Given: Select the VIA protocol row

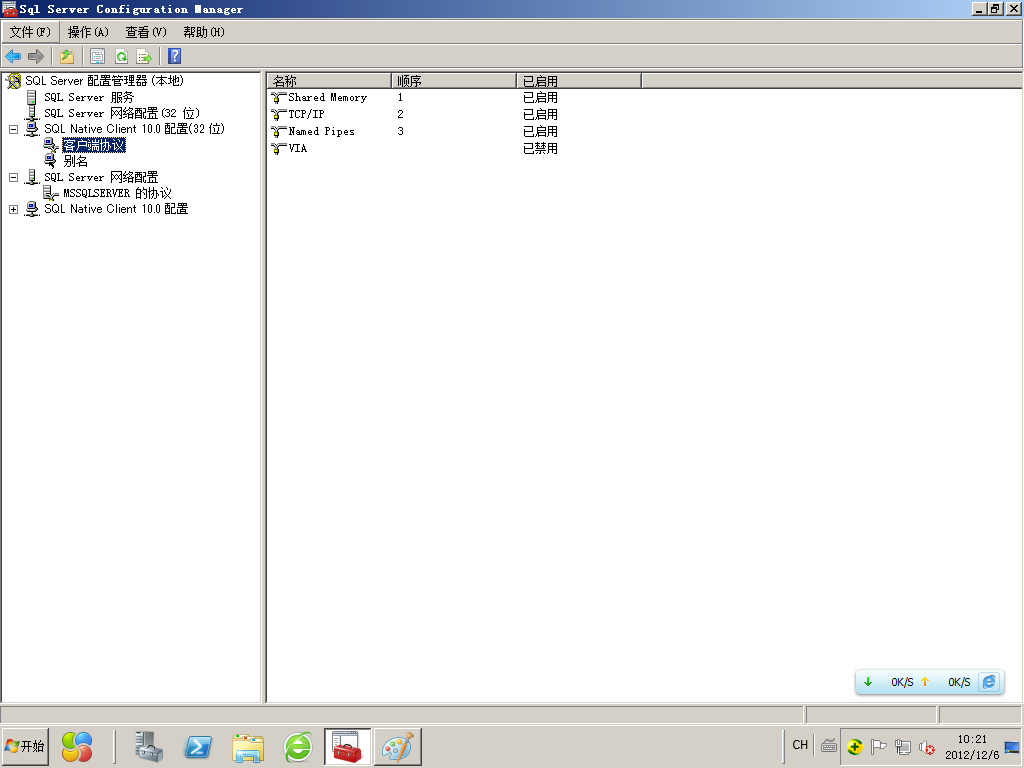Looking at the screenshot, I should (x=297, y=149).
